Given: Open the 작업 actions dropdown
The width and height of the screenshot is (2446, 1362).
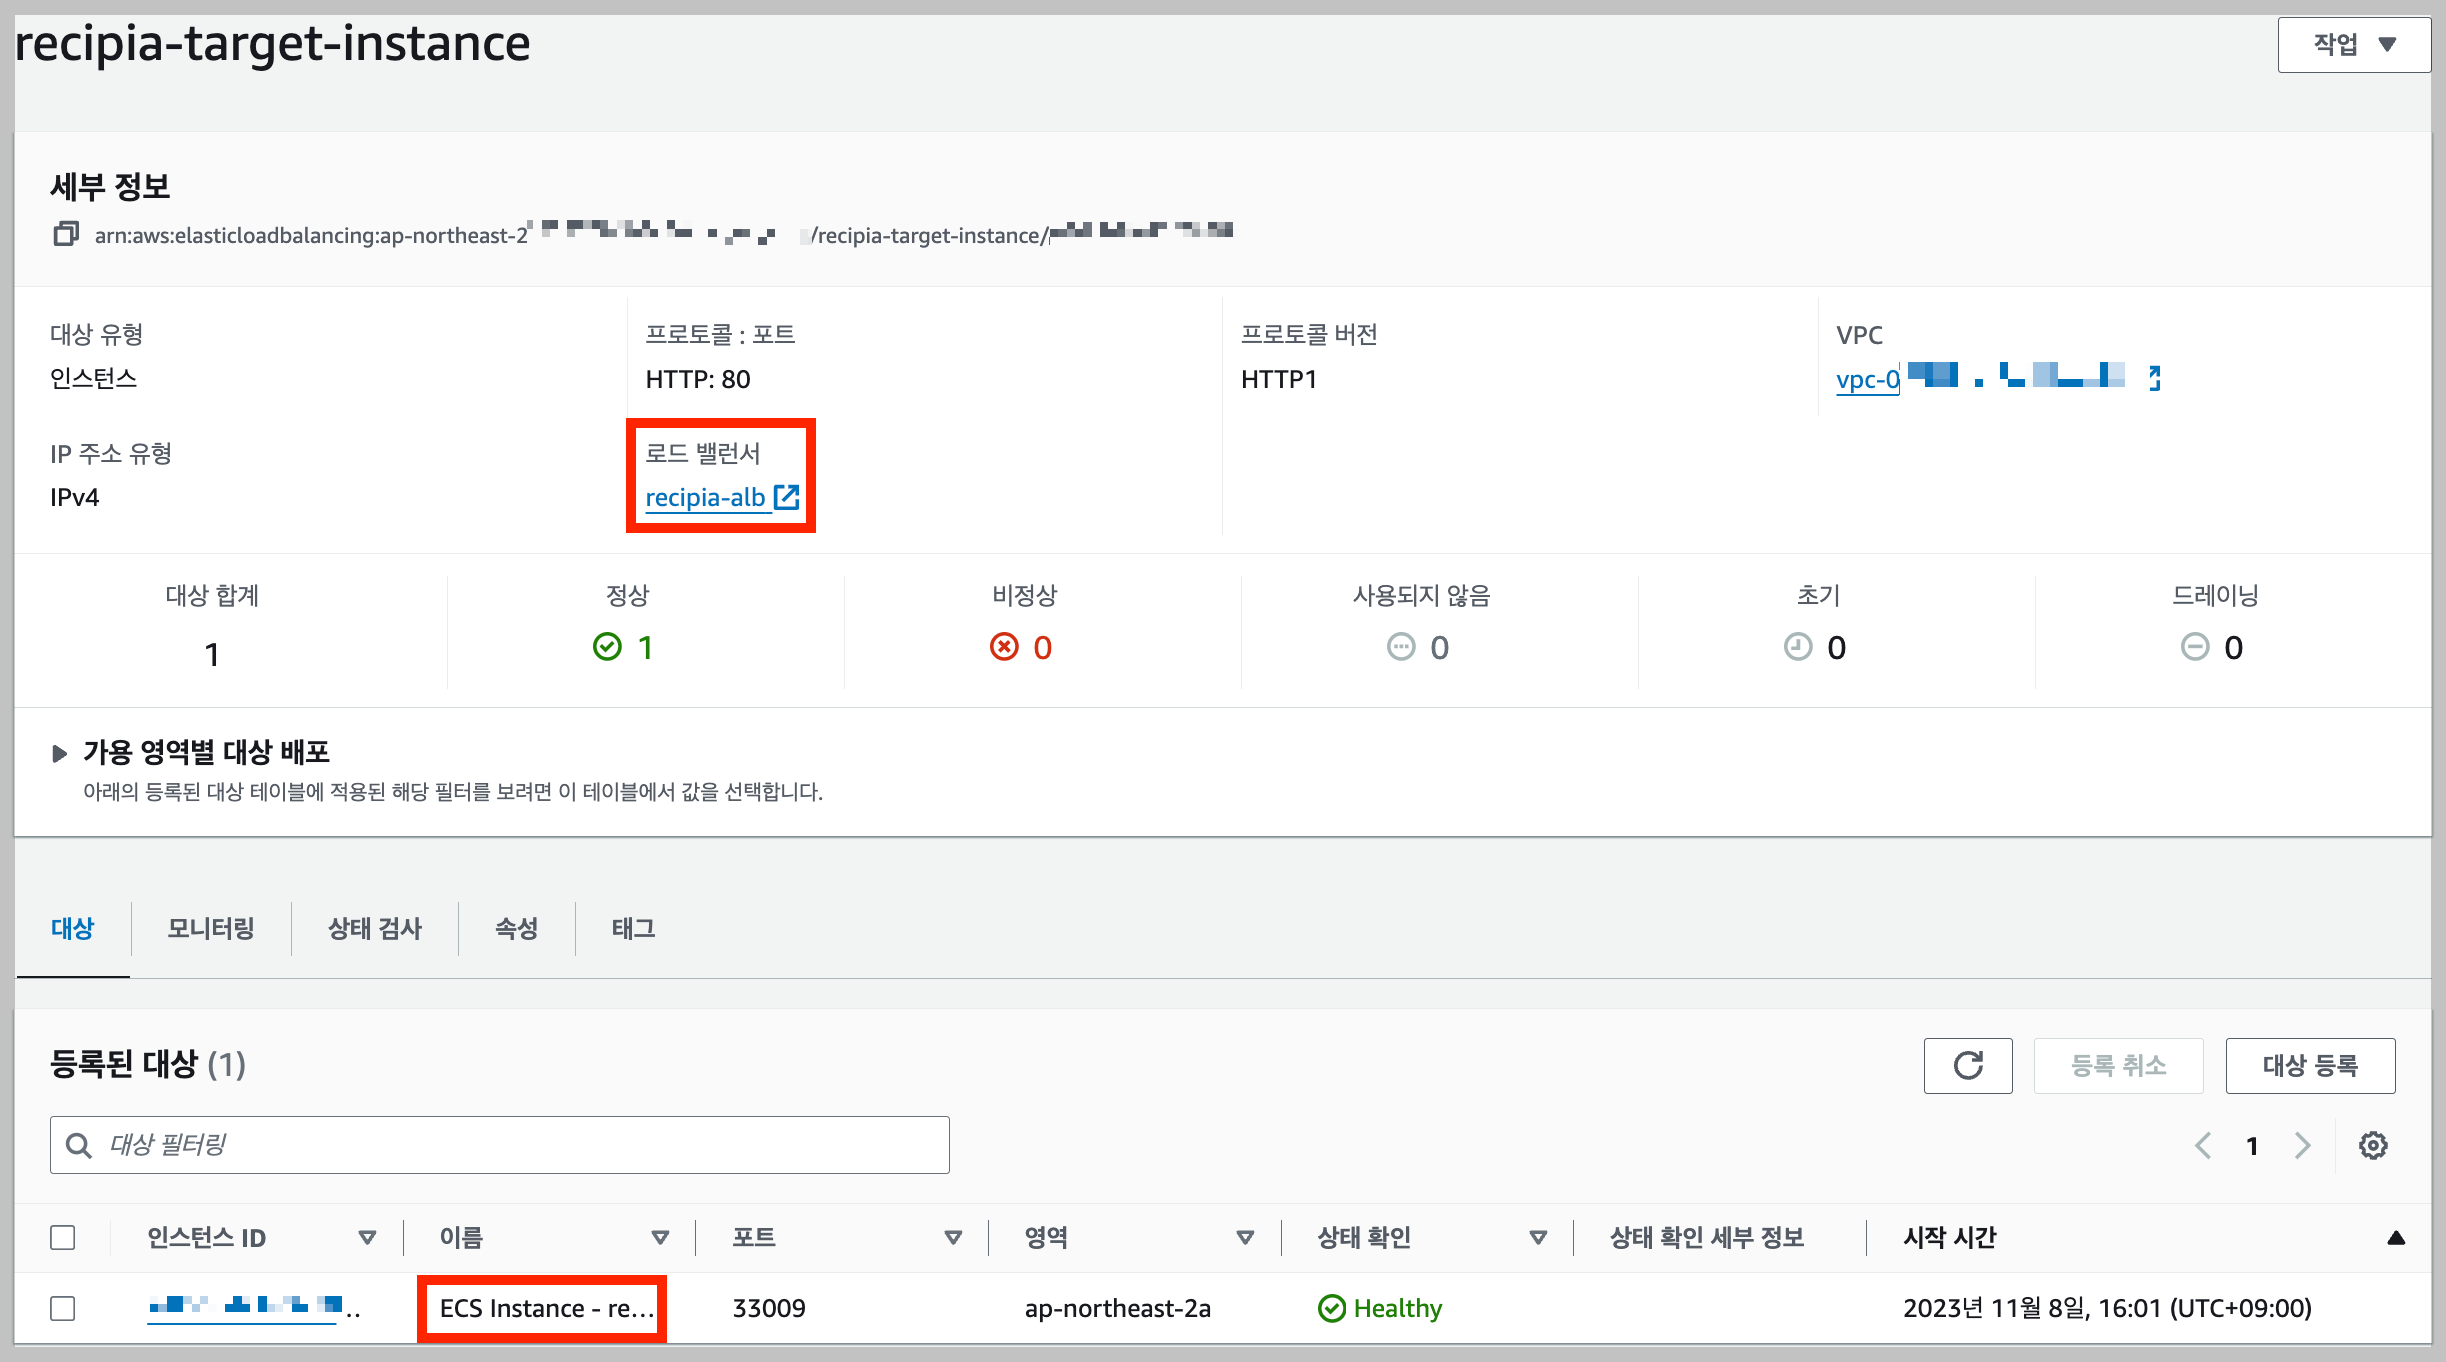Looking at the screenshot, I should [2353, 44].
